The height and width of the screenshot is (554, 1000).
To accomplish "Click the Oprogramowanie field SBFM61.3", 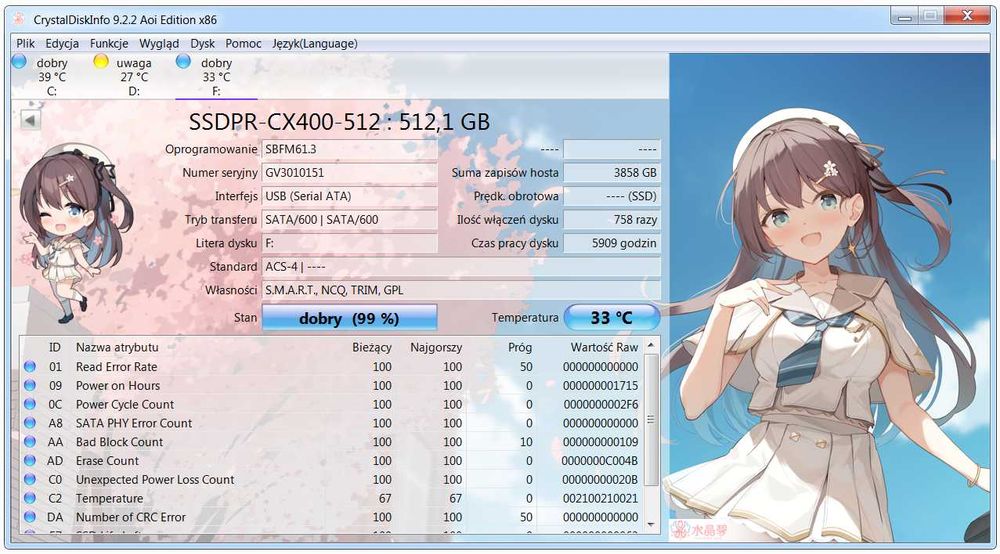I will (349, 149).
